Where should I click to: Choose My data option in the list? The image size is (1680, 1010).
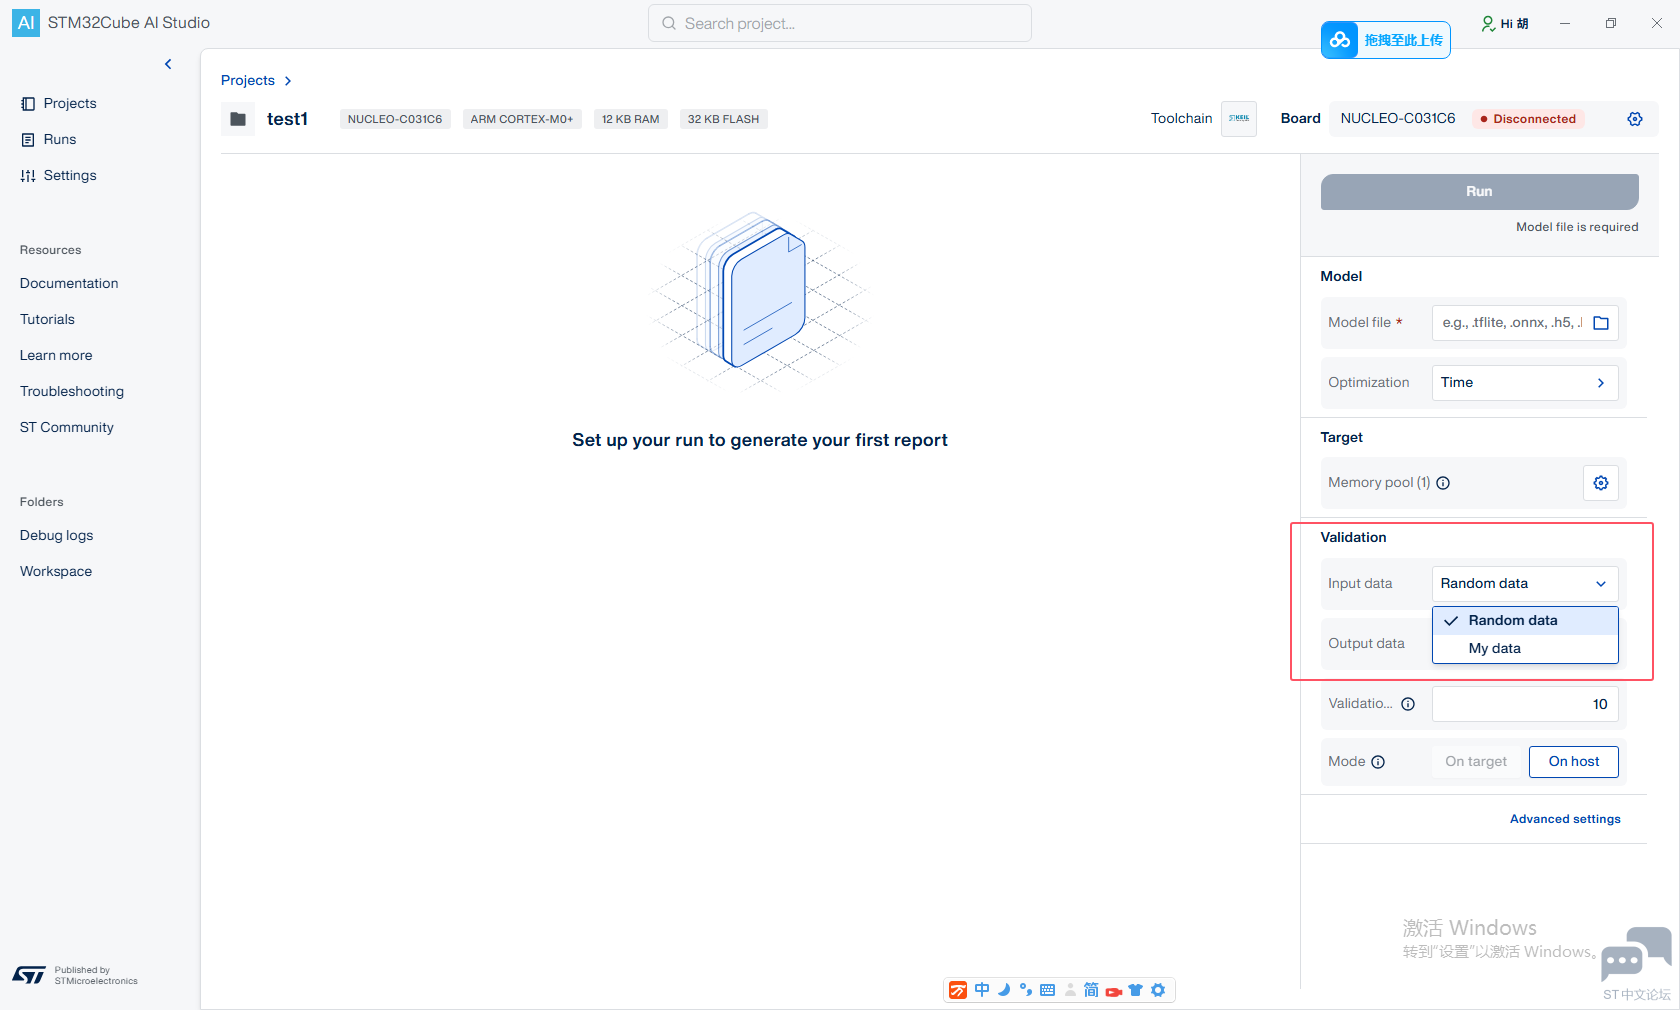tap(1525, 649)
